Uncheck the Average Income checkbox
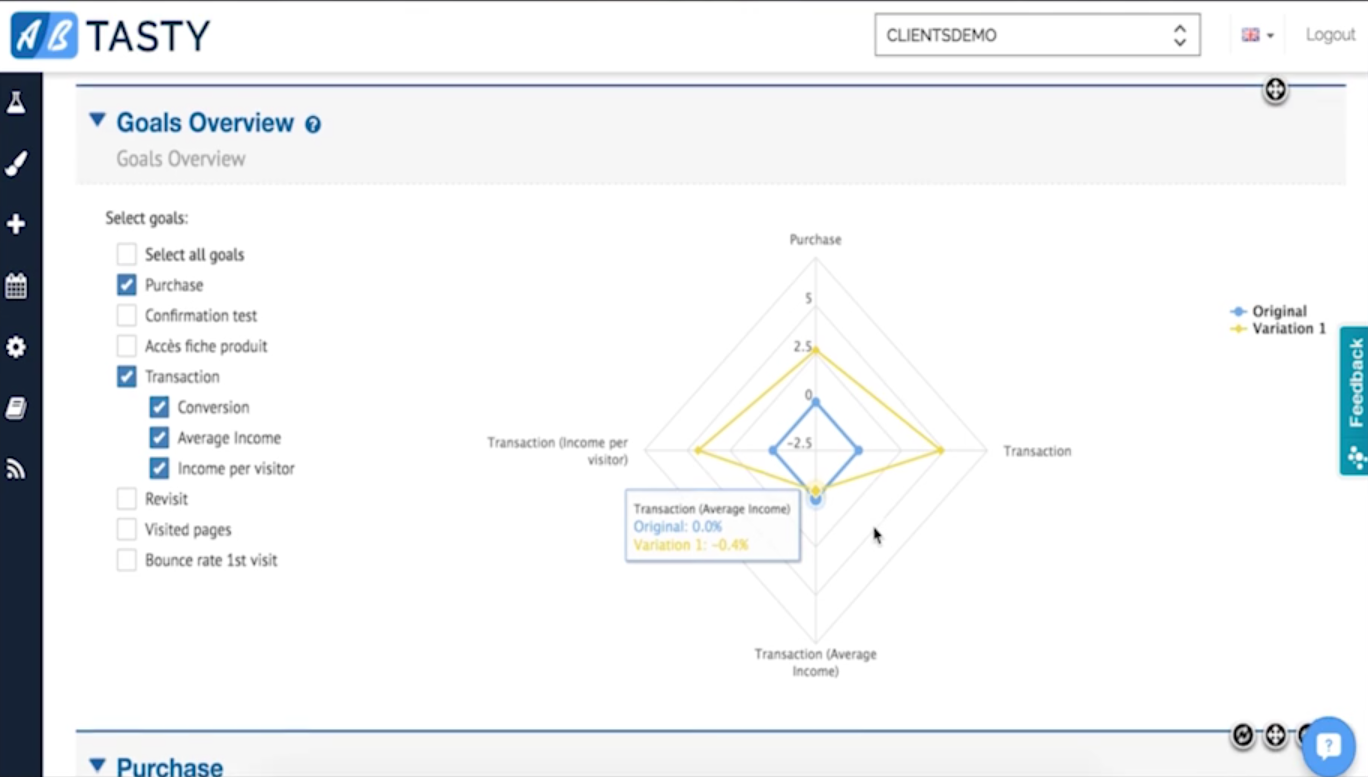 159,438
